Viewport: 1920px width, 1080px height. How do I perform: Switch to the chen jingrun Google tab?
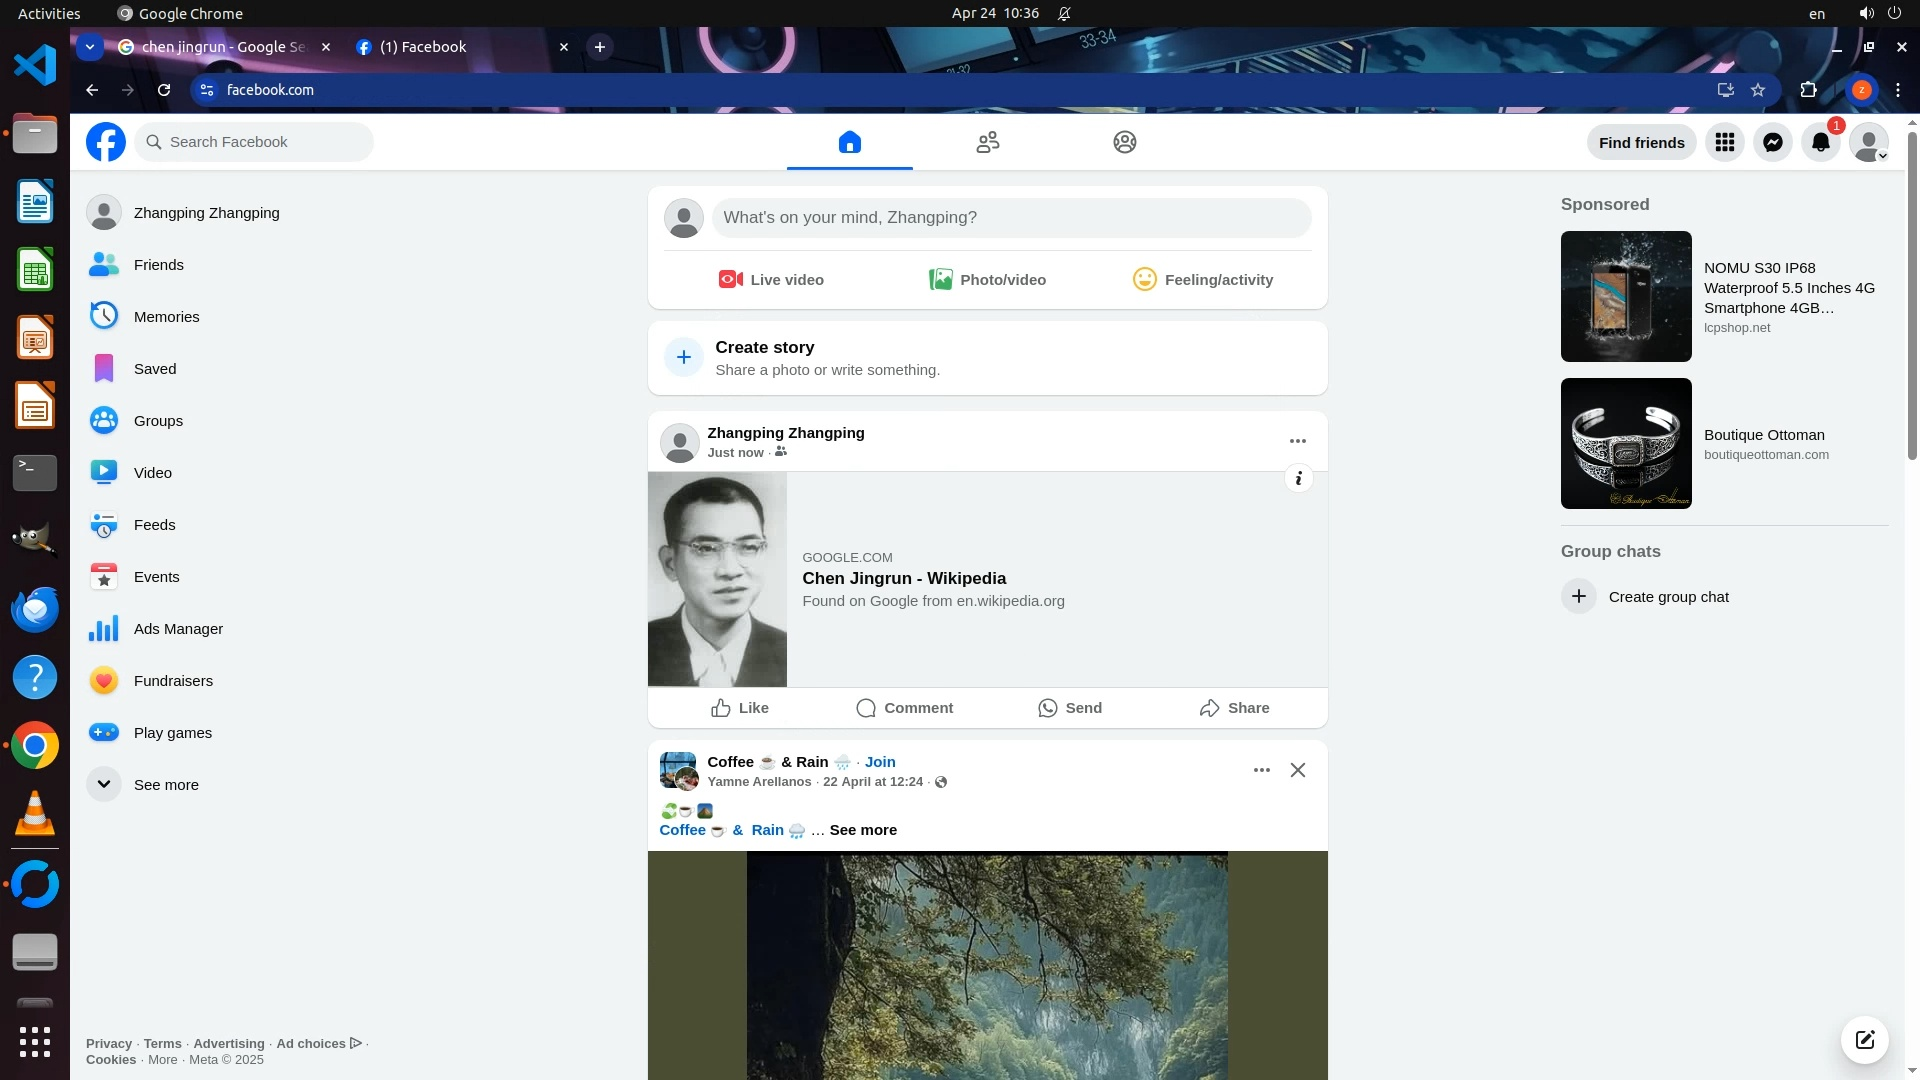[x=222, y=47]
